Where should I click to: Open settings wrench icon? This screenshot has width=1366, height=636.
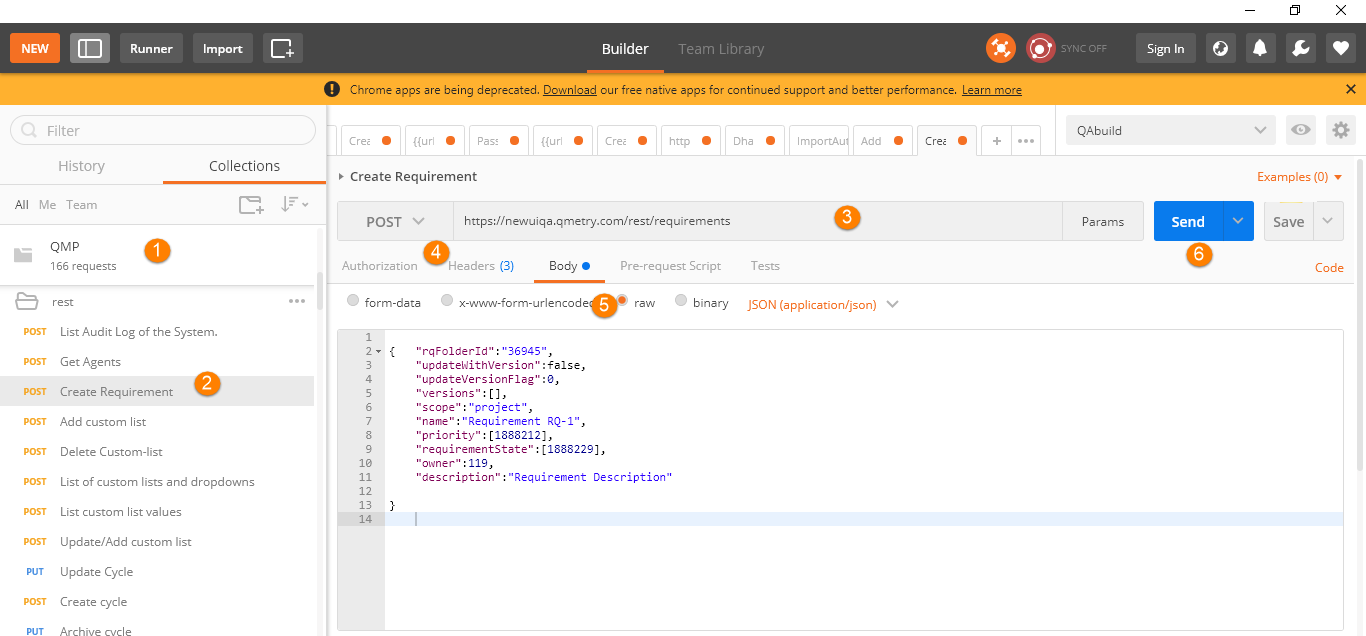1301,48
